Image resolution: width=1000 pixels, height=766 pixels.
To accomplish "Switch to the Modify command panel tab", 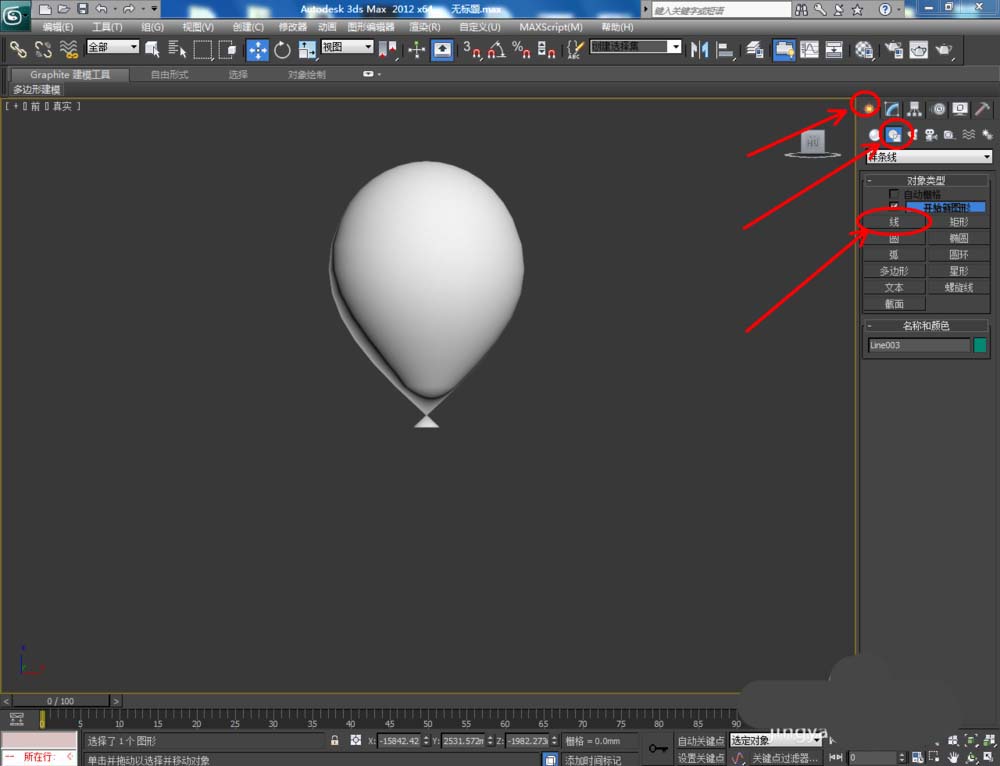I will 891,109.
